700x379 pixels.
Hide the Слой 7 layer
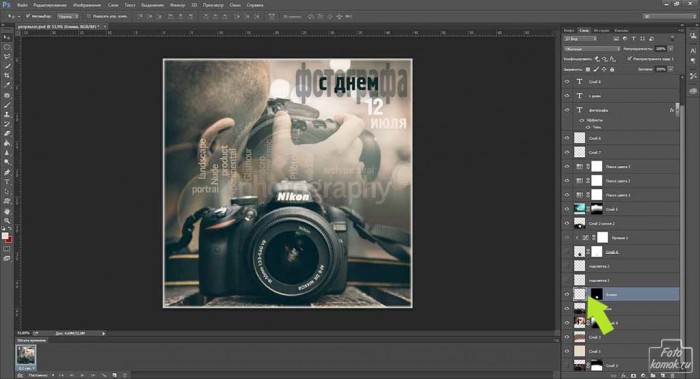coord(567,152)
